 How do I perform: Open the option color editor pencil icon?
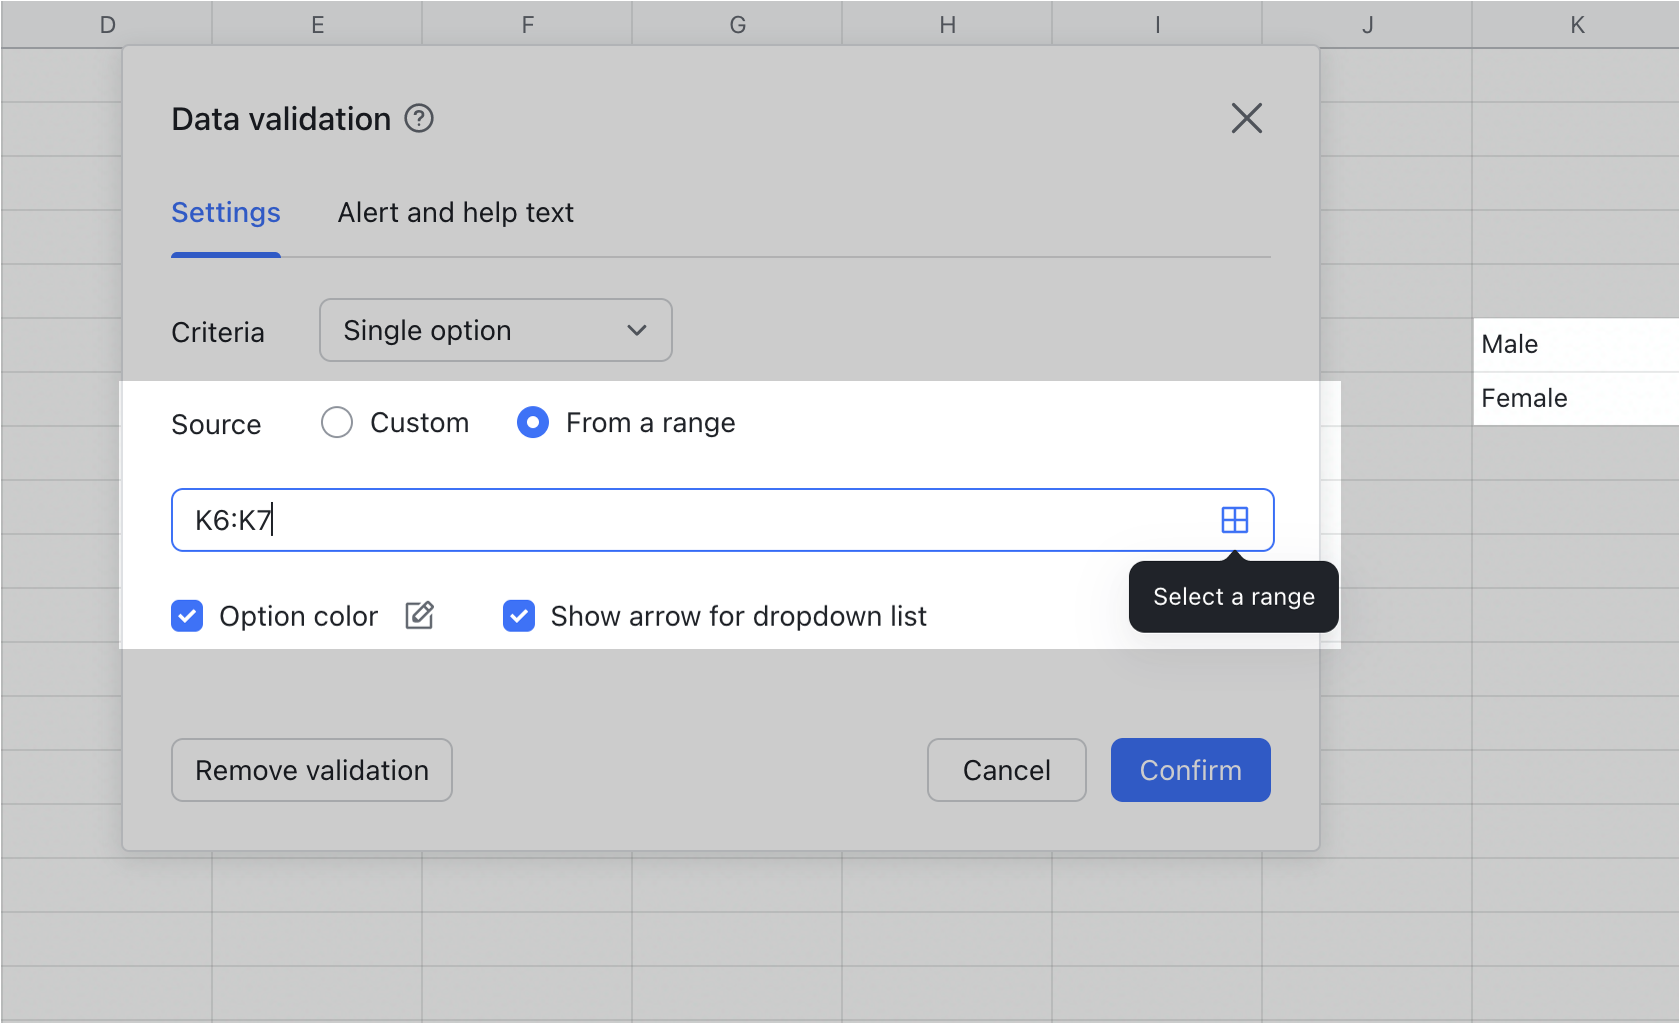[419, 616]
